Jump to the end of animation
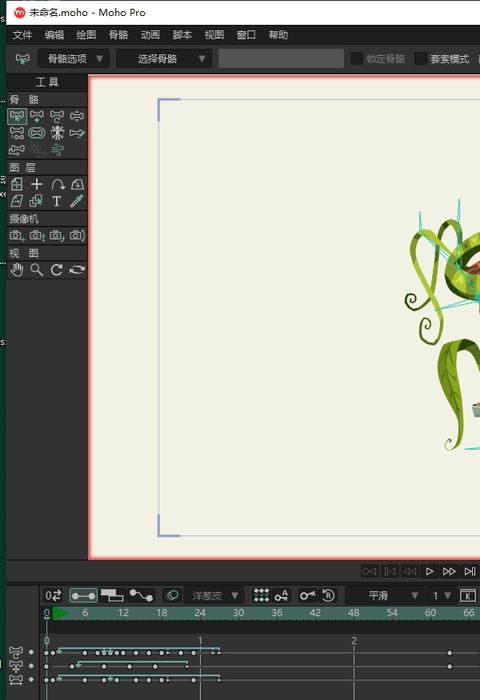This screenshot has height=700, width=480. [470, 571]
